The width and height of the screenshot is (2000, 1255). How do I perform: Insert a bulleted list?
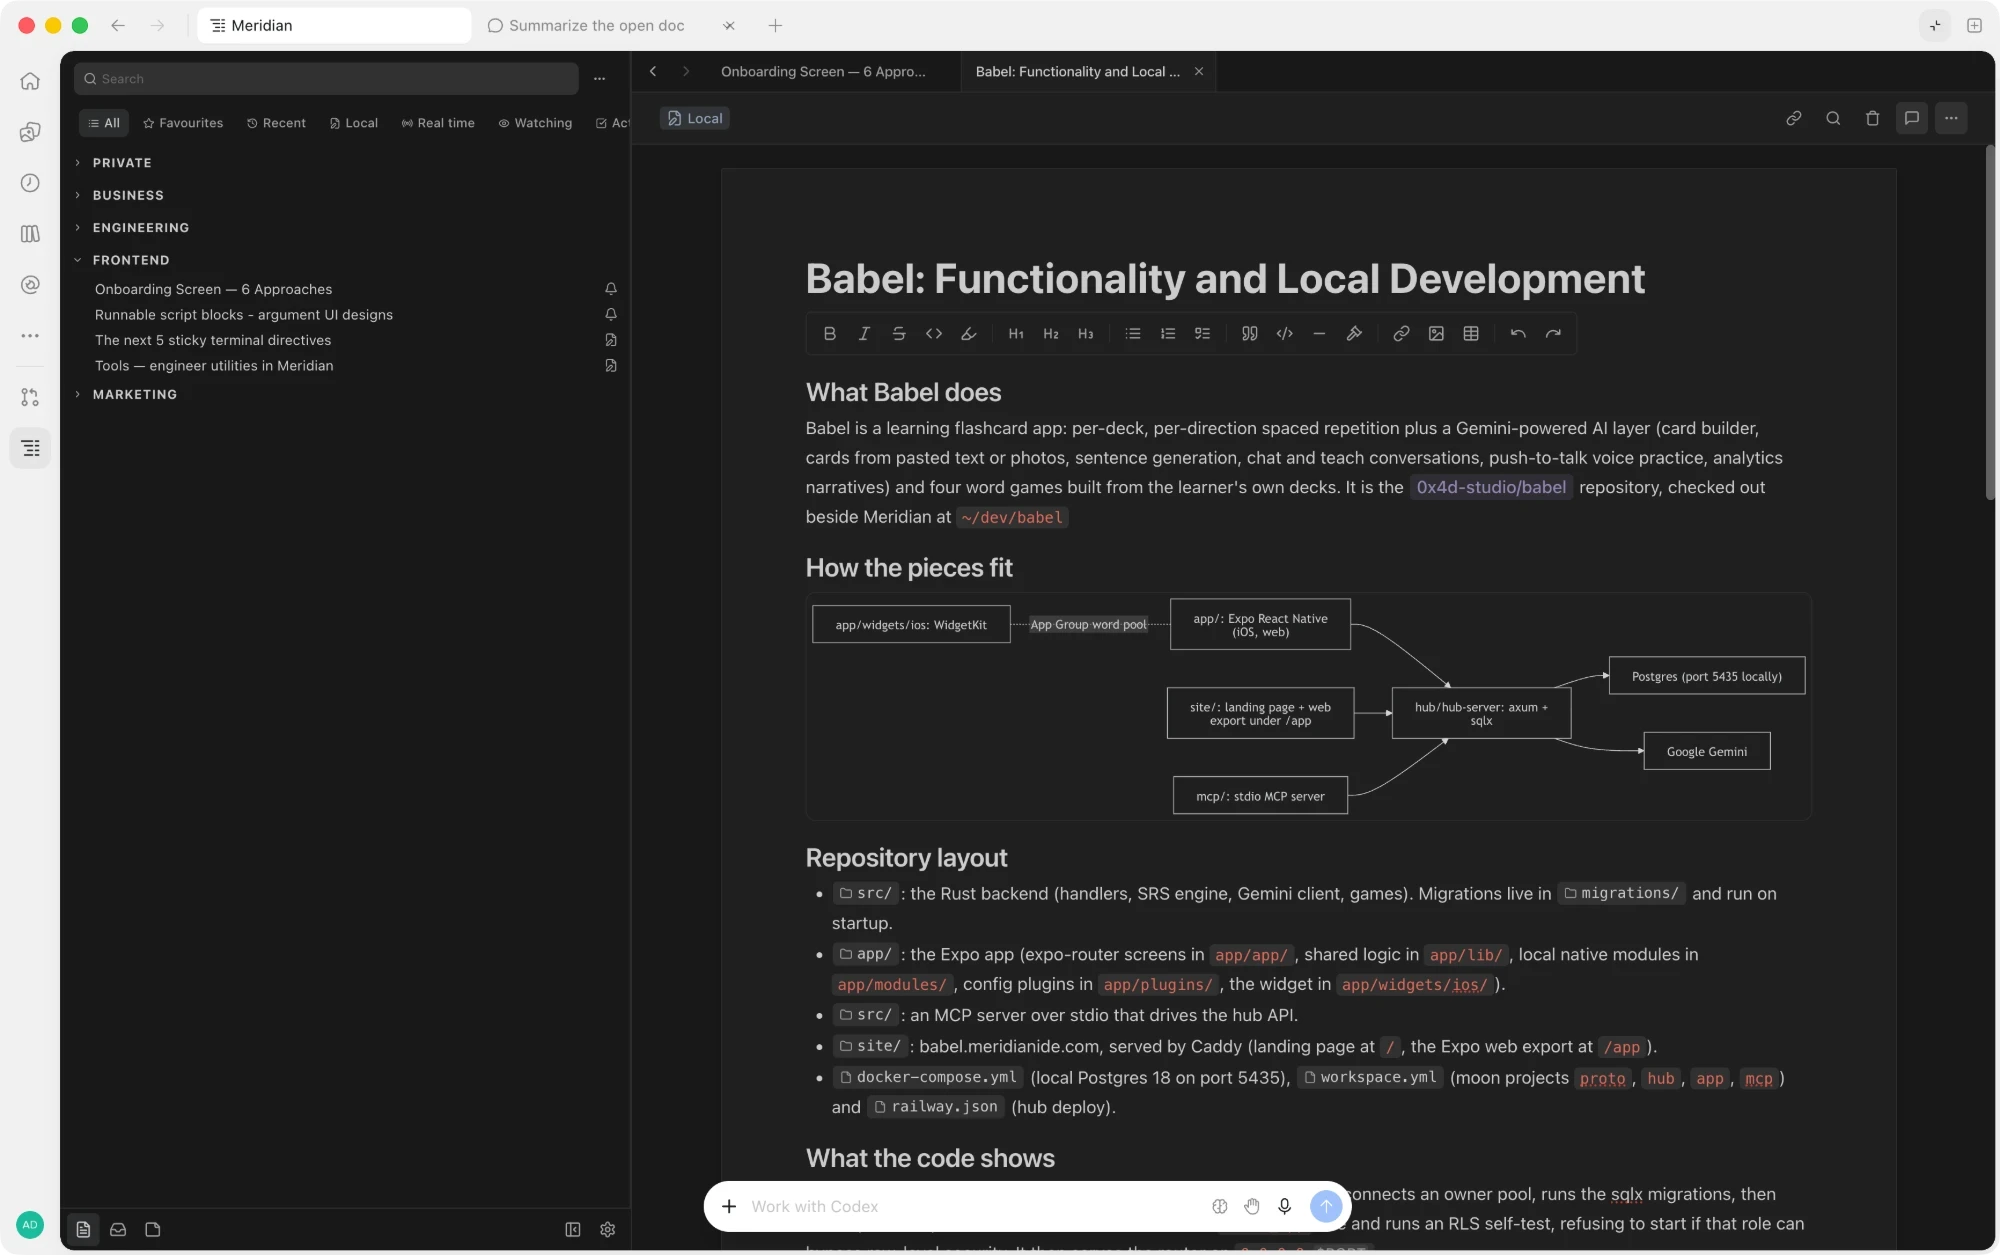tap(1133, 334)
